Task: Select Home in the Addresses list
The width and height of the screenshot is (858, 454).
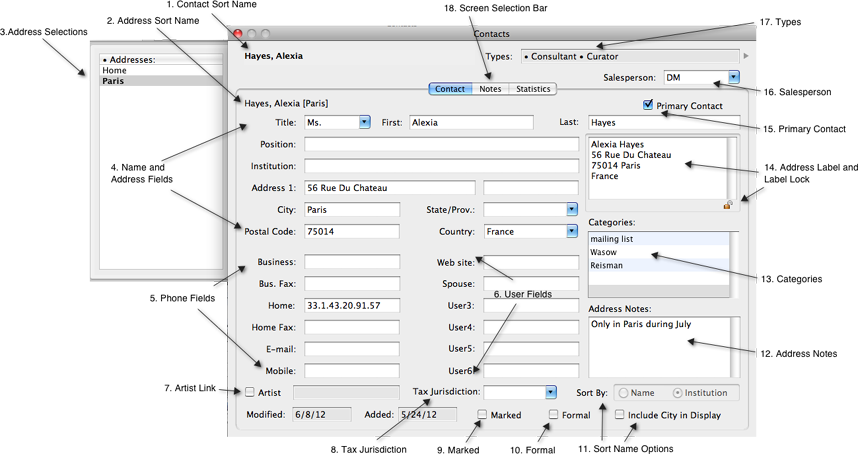Action: (115, 71)
